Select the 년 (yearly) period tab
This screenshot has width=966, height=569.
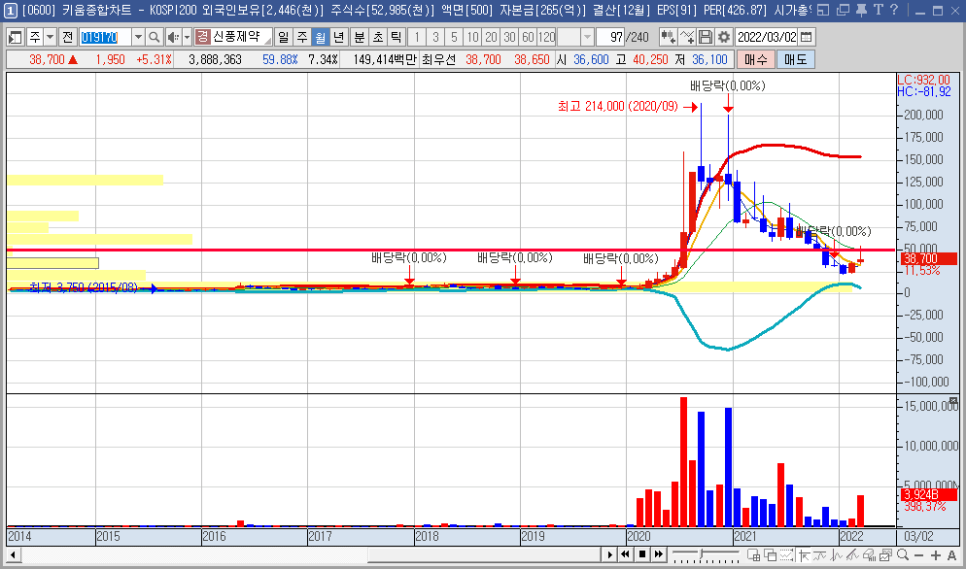click(x=339, y=37)
